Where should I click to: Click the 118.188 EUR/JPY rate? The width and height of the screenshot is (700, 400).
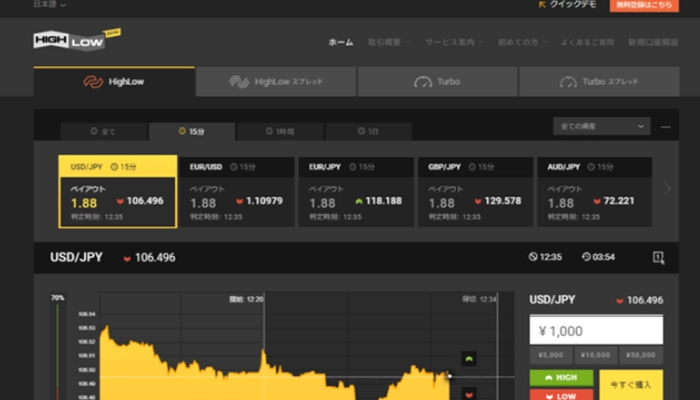(383, 201)
